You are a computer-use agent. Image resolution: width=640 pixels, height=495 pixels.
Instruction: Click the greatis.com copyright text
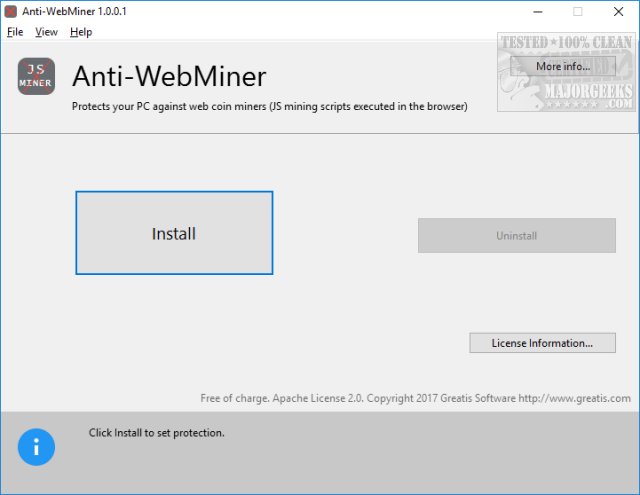coord(416,398)
